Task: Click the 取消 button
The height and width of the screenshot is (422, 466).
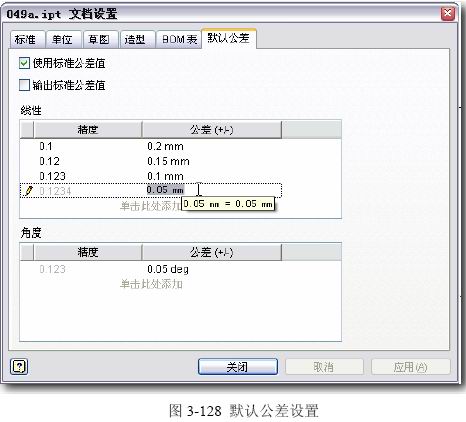Action: point(324,367)
